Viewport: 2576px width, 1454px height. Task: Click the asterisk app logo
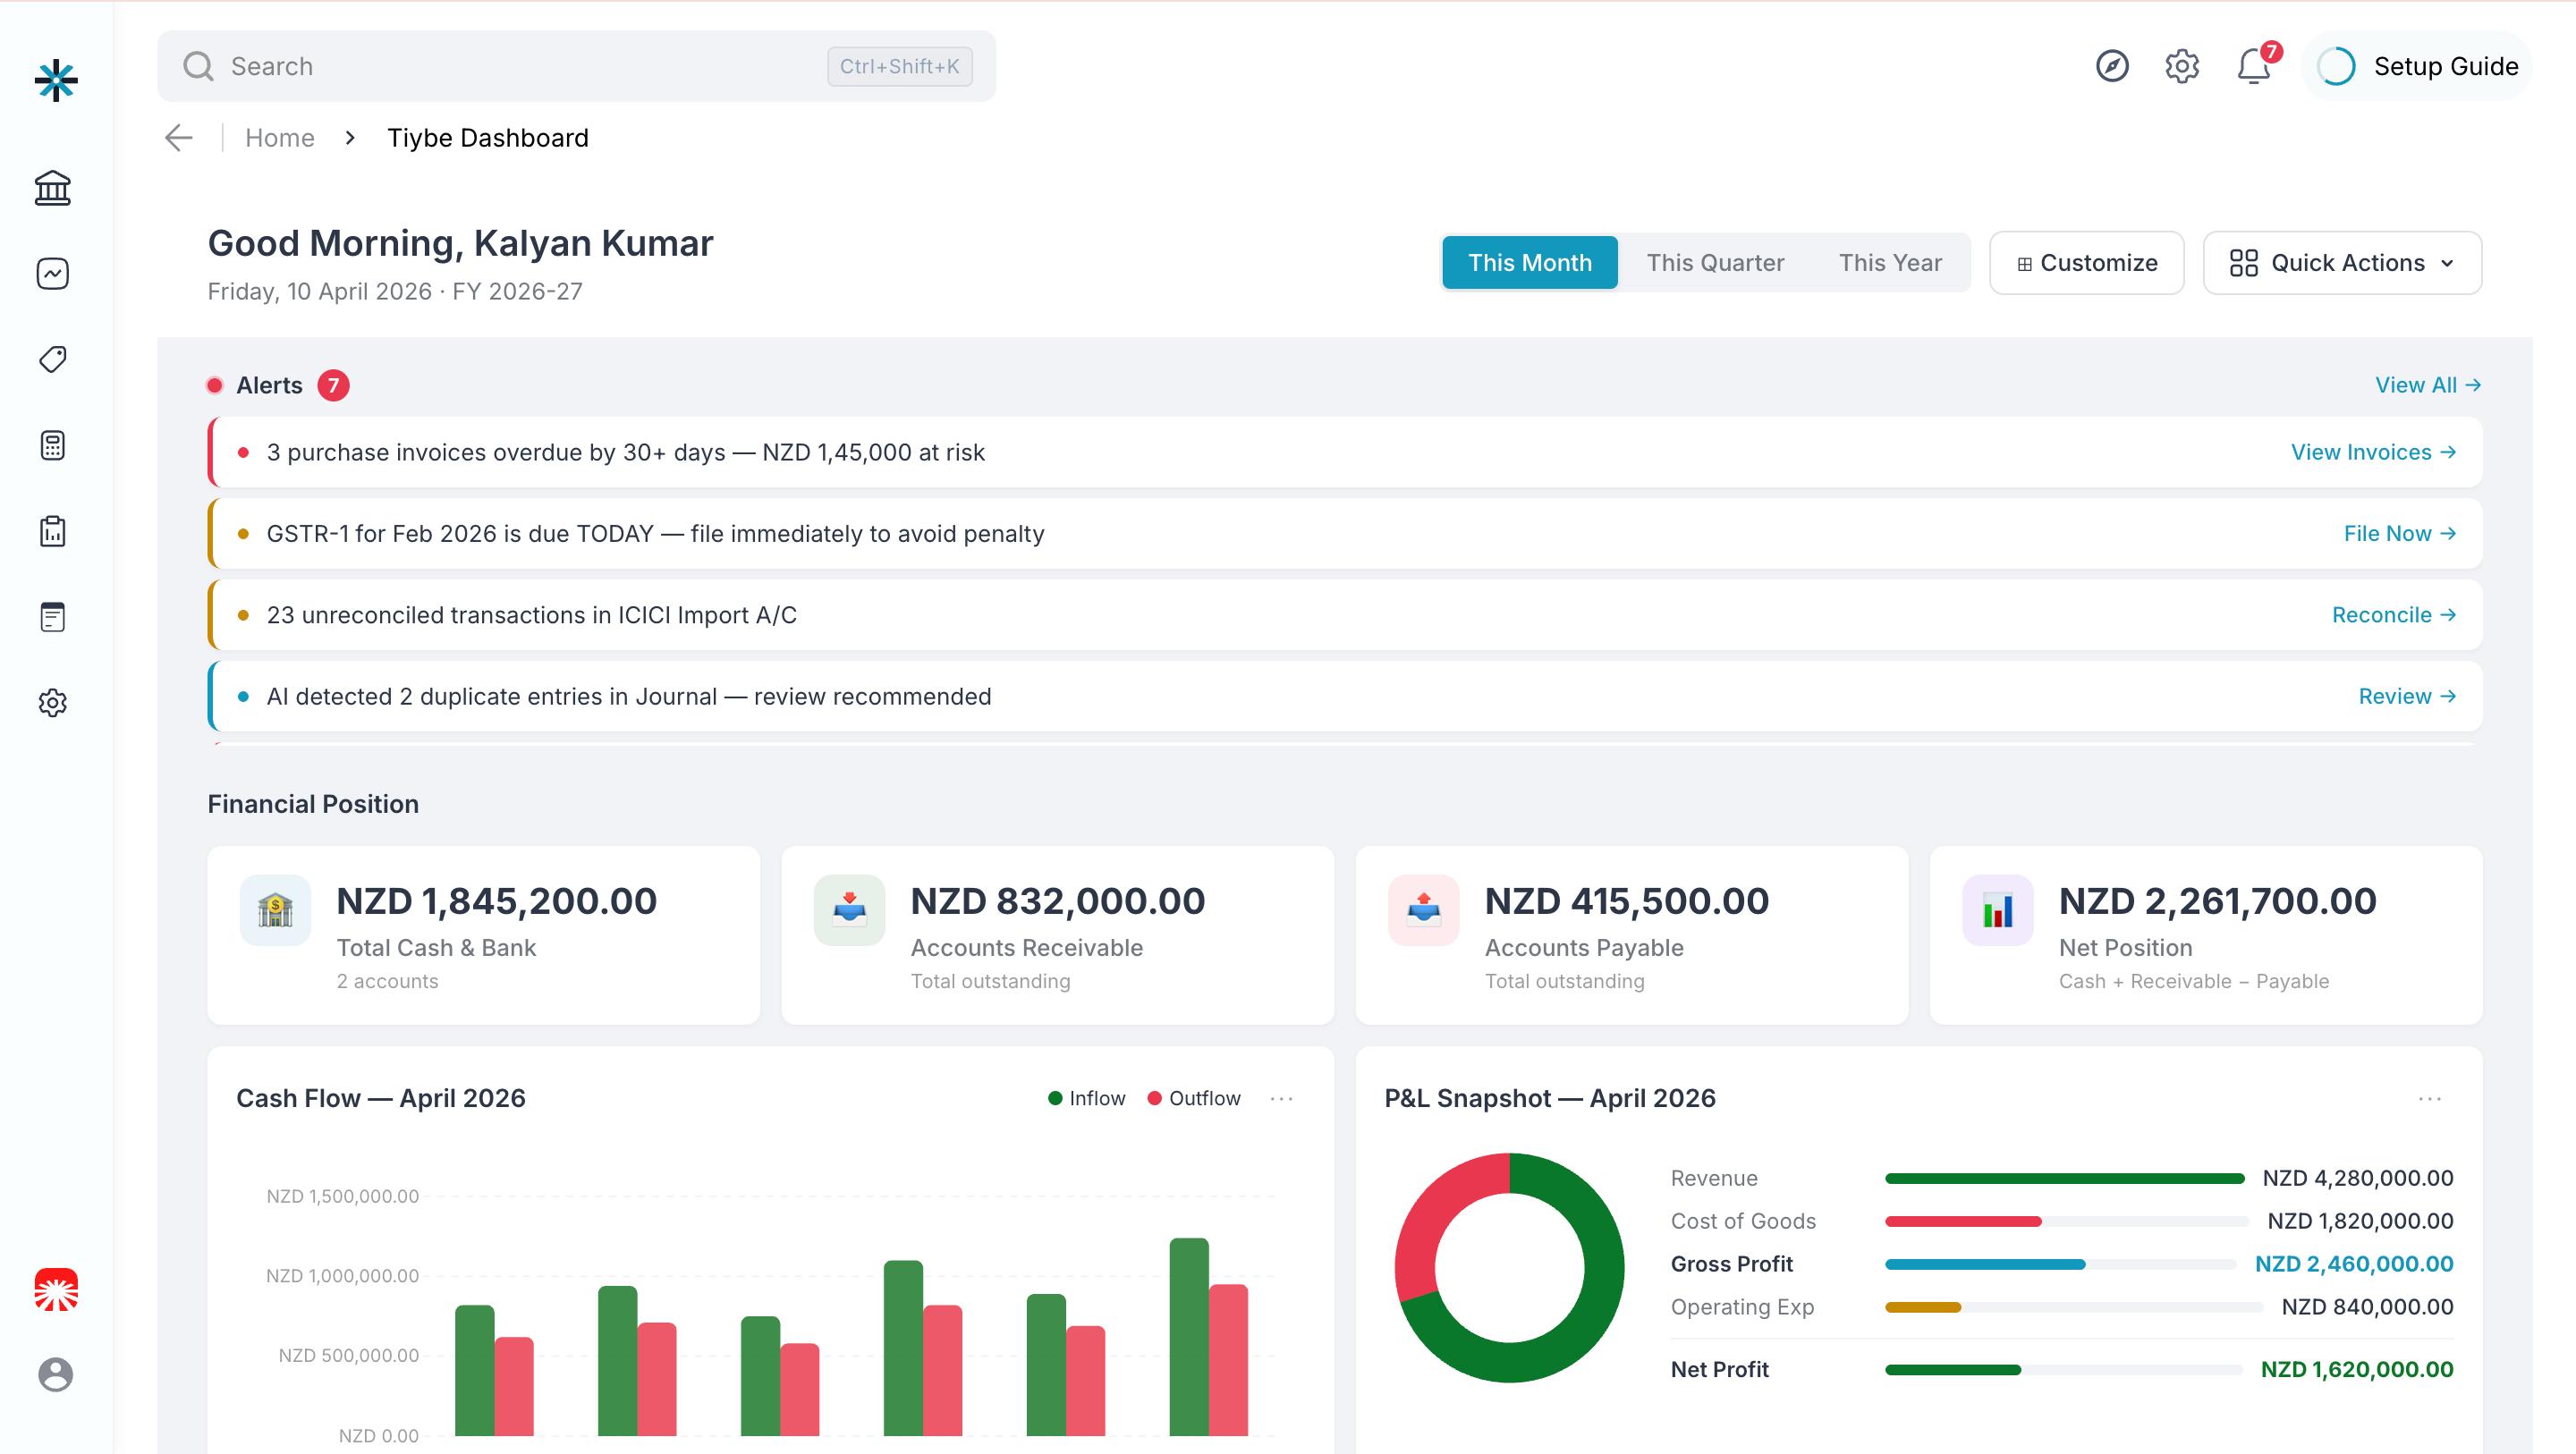pyautogui.click(x=56, y=81)
